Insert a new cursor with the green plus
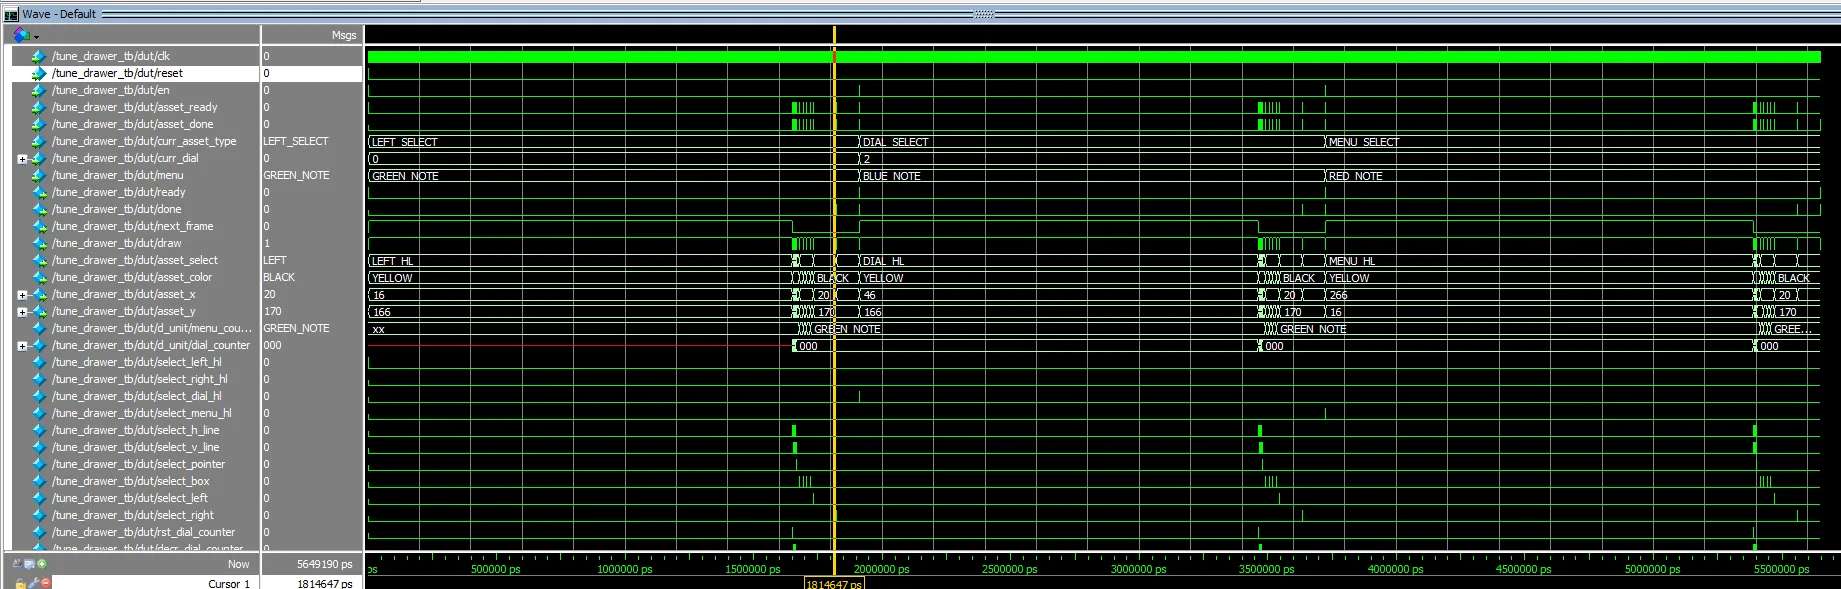This screenshot has height=589, width=1841. coord(41,563)
